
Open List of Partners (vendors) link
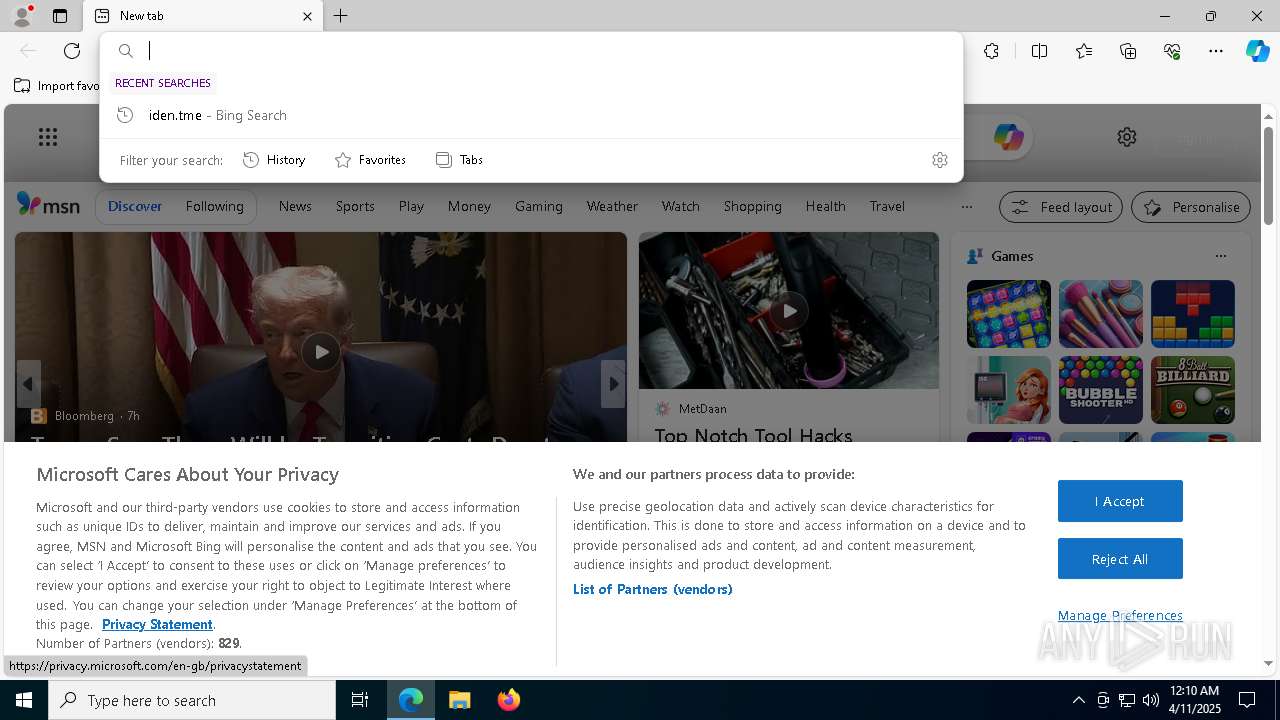point(653,589)
